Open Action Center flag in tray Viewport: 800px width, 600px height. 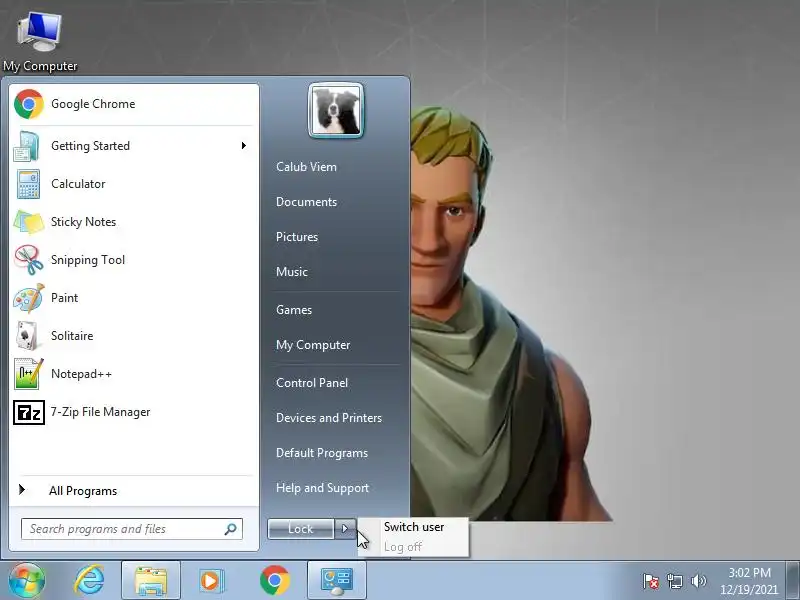click(x=651, y=581)
